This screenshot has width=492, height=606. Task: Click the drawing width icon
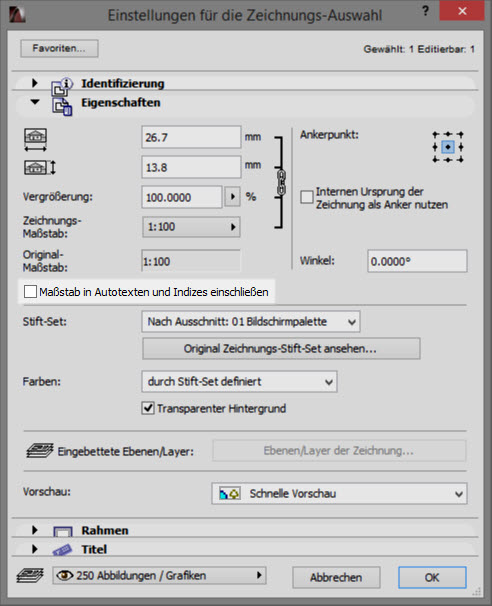tap(36, 140)
